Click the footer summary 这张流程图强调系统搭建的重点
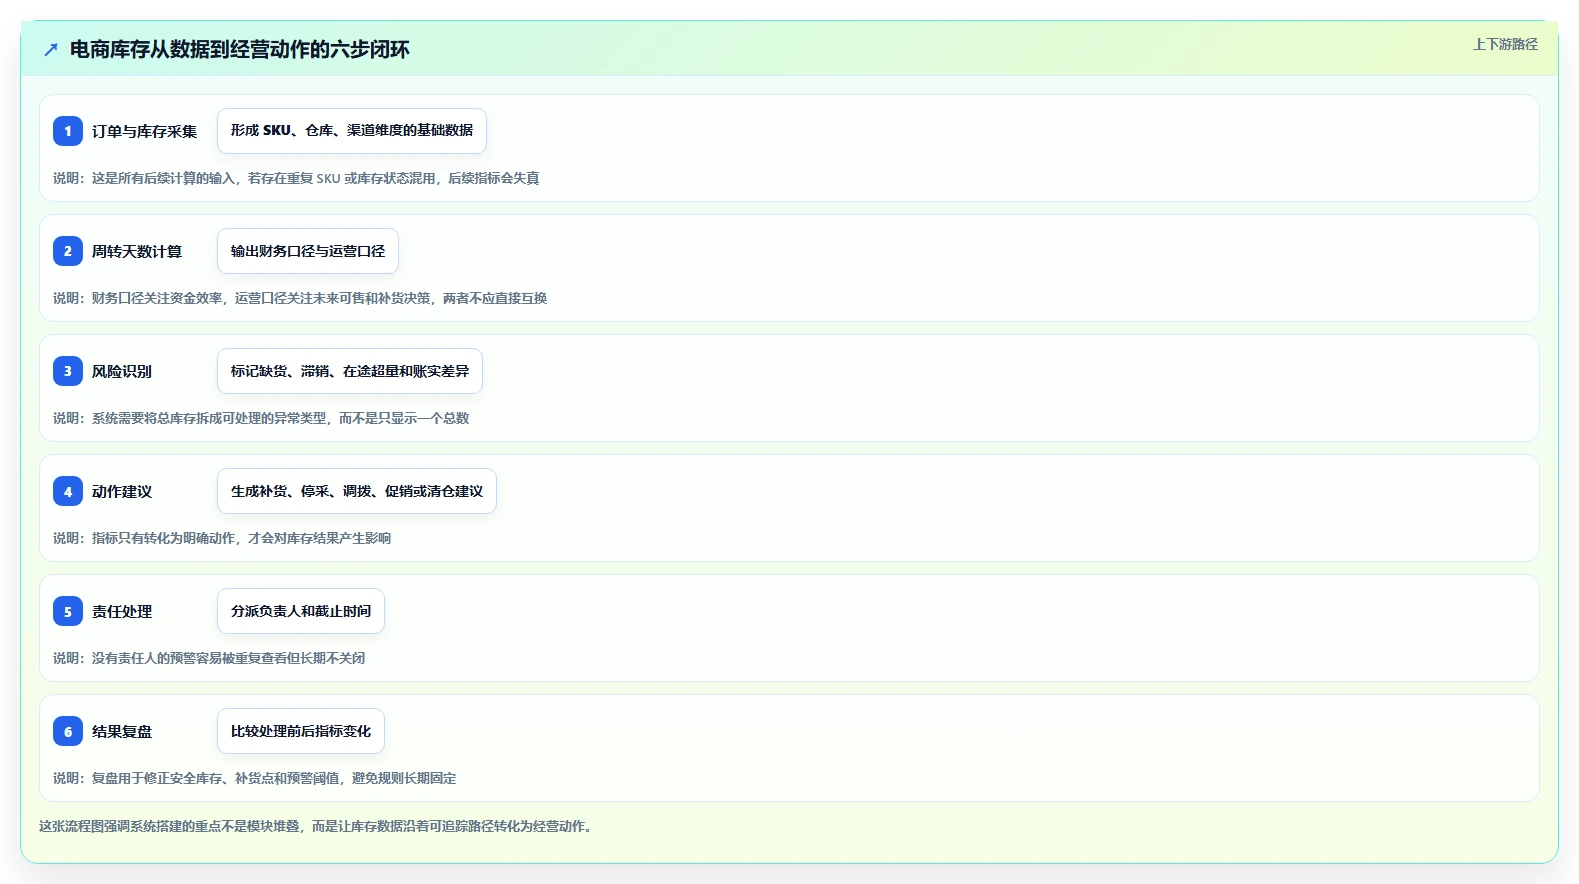The image size is (1579, 884). 316,826
